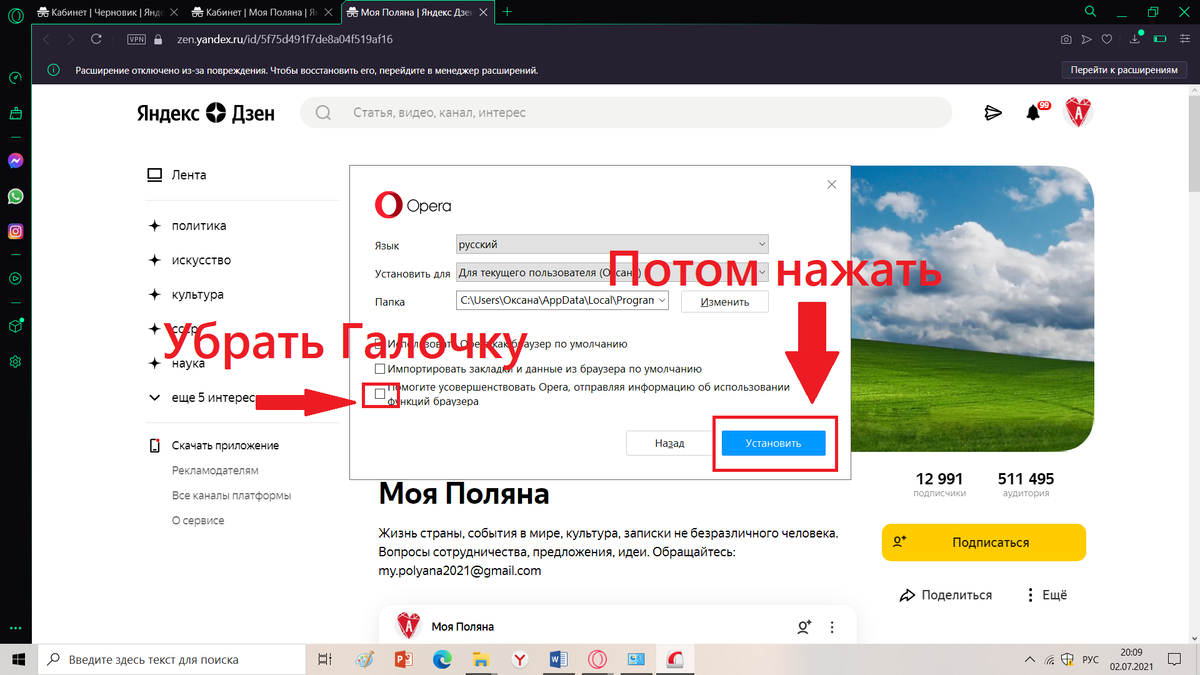This screenshot has height=675, width=1200.
Task: Select the 'искусство' interest
Action: coord(189,260)
